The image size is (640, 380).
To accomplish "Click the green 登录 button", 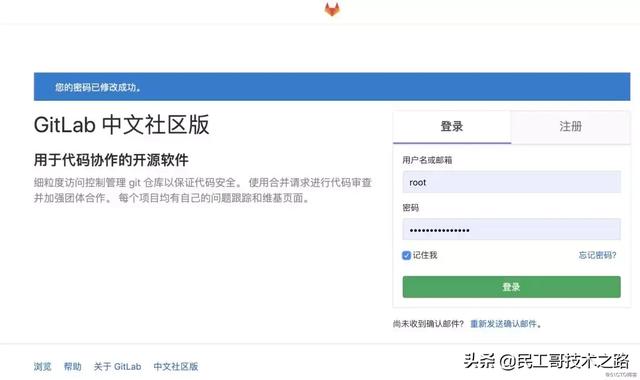I will (x=511, y=287).
